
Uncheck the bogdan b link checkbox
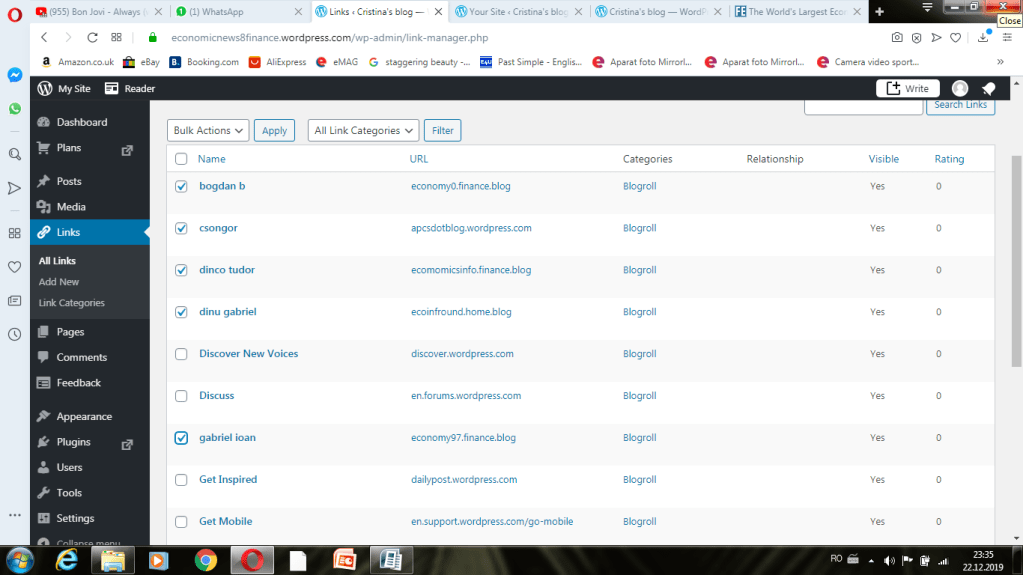point(181,186)
